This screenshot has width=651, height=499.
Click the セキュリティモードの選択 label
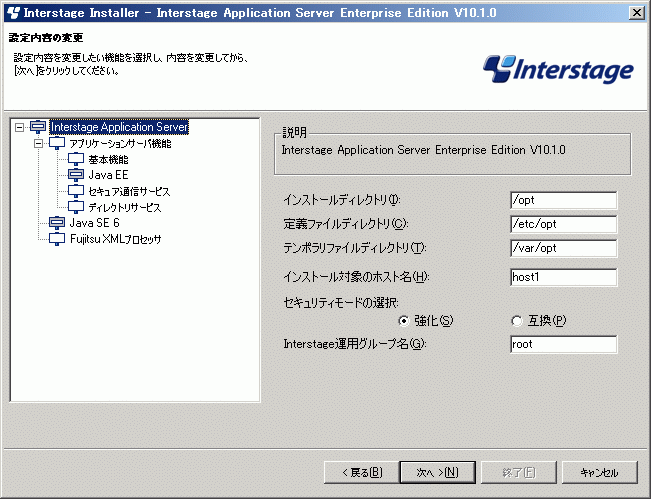(x=341, y=303)
